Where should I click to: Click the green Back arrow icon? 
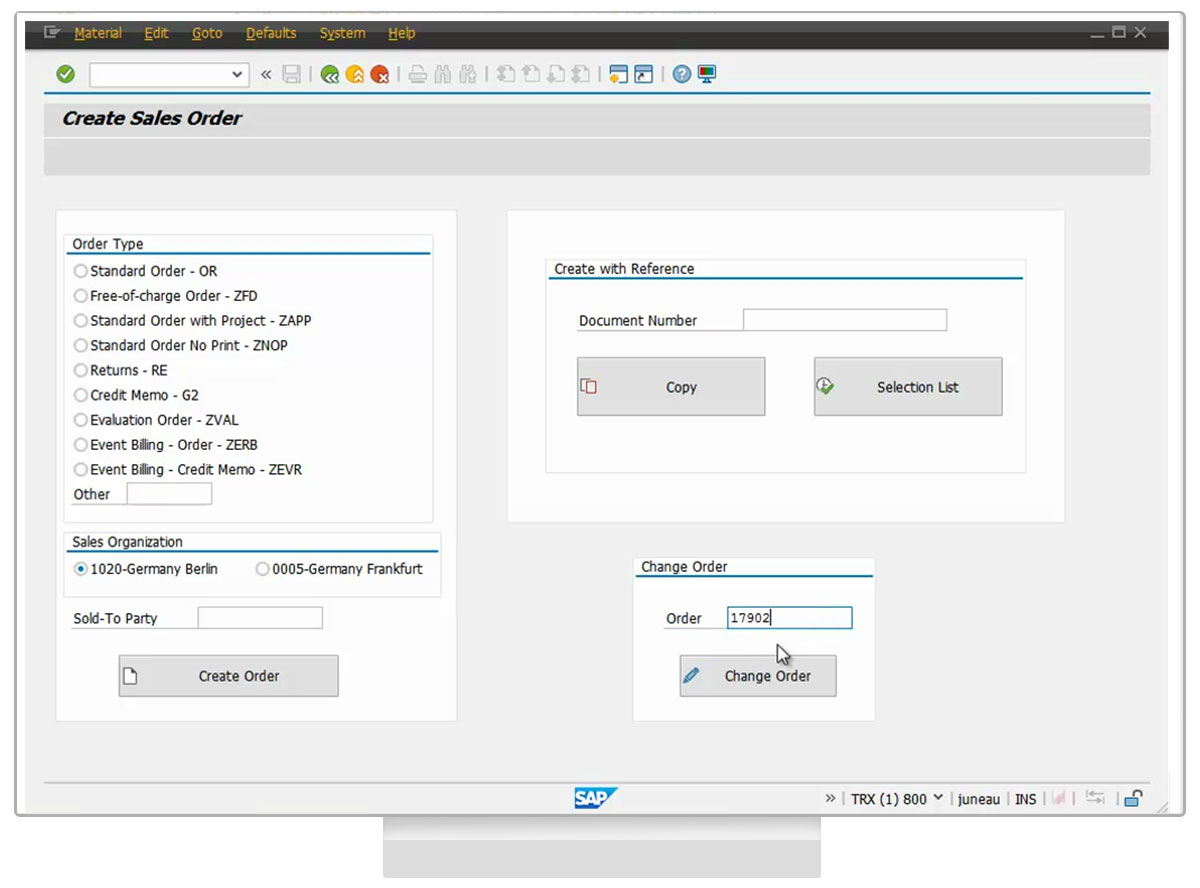click(x=330, y=74)
